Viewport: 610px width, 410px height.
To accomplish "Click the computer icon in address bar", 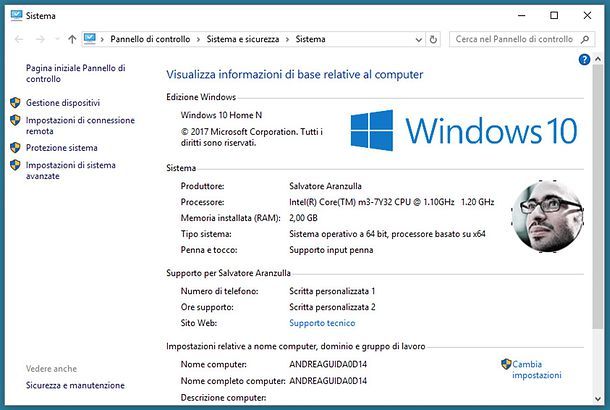I will (89, 39).
